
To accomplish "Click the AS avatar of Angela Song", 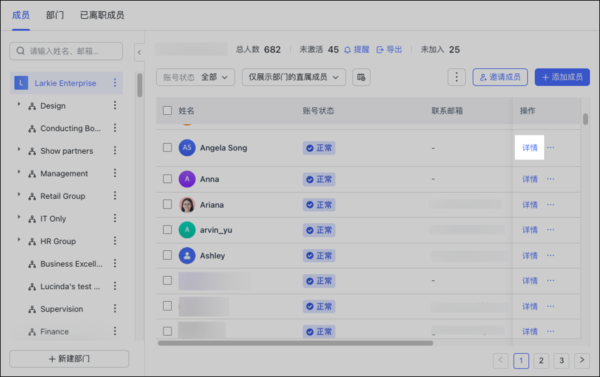I will click(187, 148).
